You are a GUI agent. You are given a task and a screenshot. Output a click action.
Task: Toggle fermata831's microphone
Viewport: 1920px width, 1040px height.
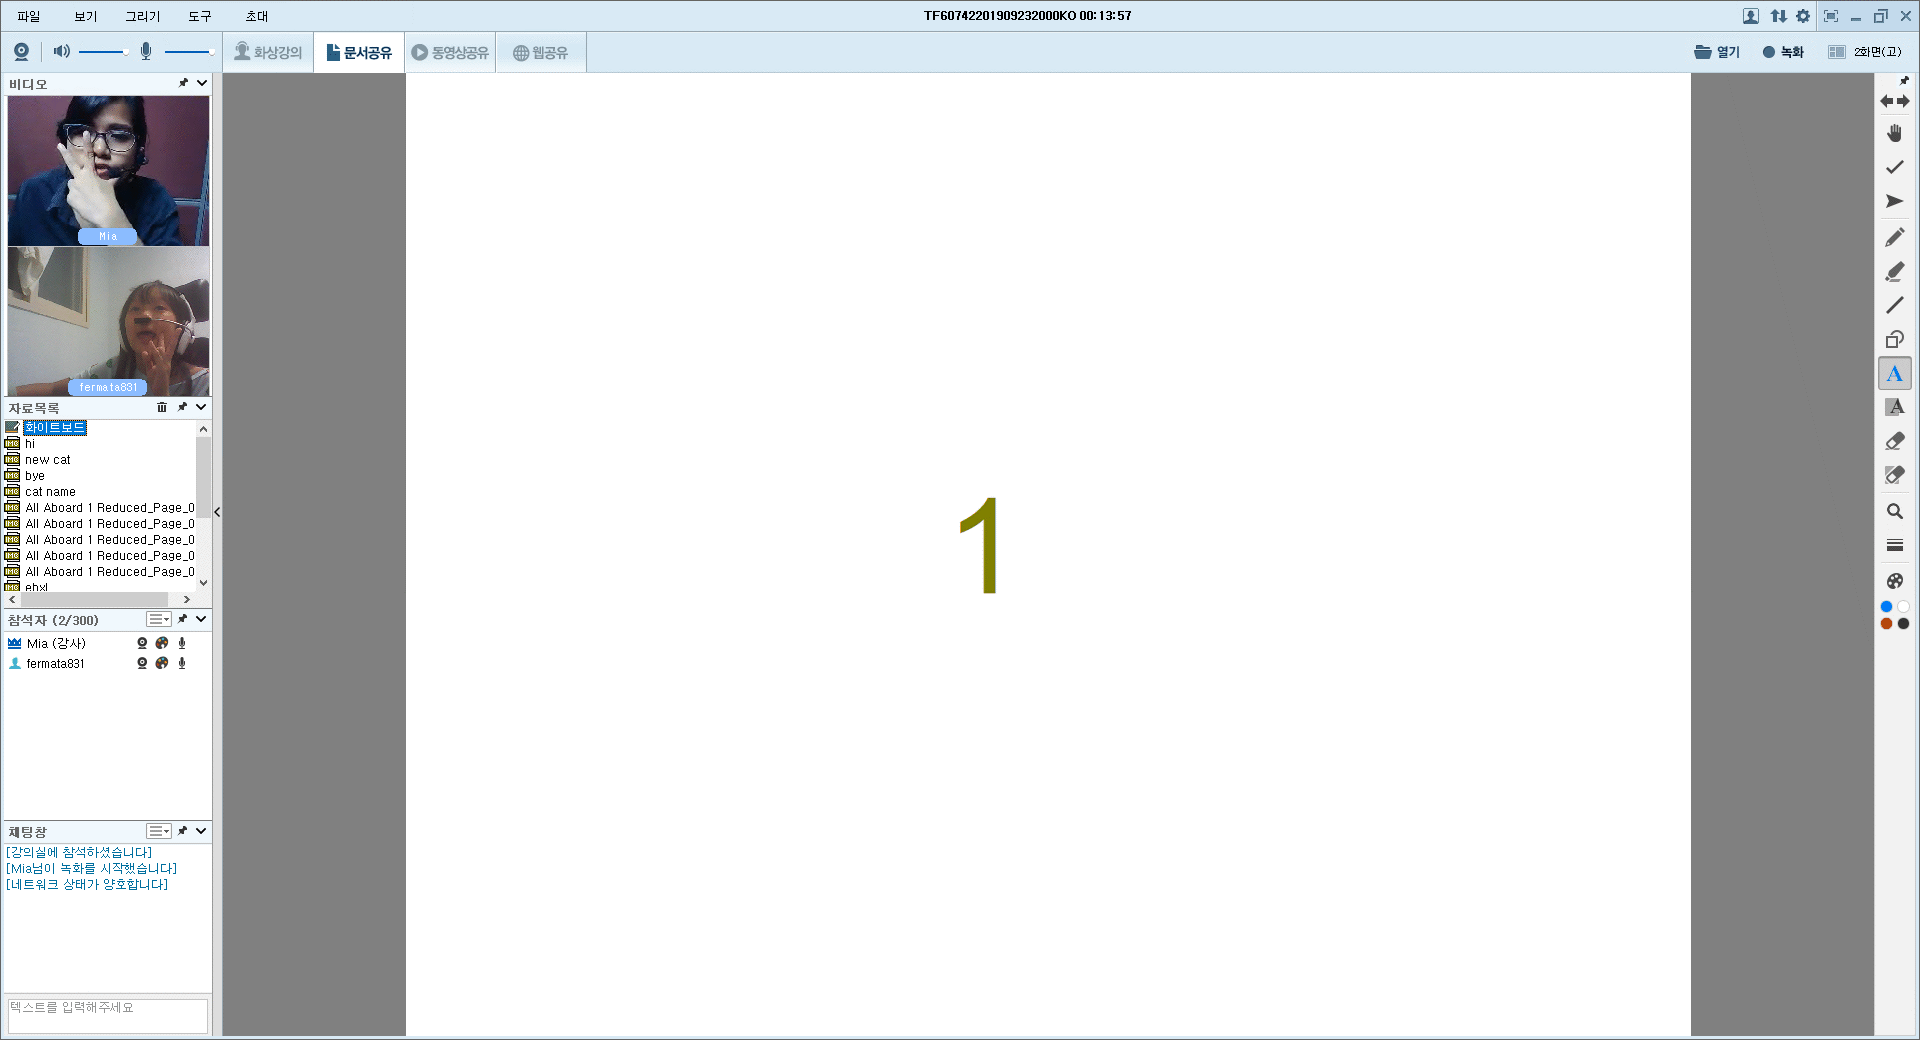tap(182, 663)
